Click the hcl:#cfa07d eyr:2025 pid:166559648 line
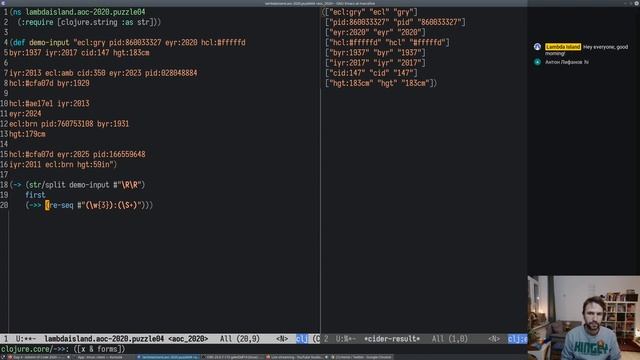 77,154
